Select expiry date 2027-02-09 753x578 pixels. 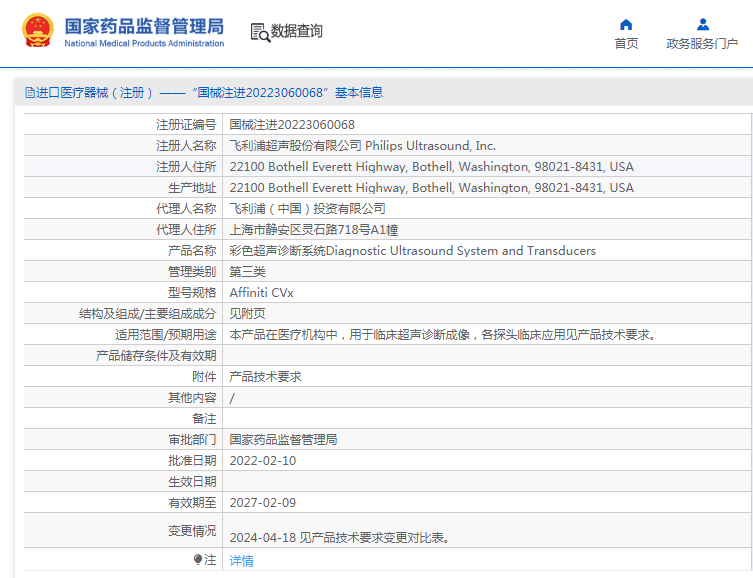coord(263,503)
